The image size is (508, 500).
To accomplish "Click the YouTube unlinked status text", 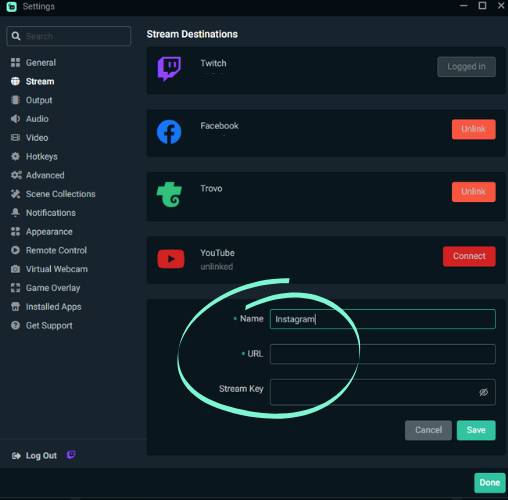I will [x=217, y=267].
